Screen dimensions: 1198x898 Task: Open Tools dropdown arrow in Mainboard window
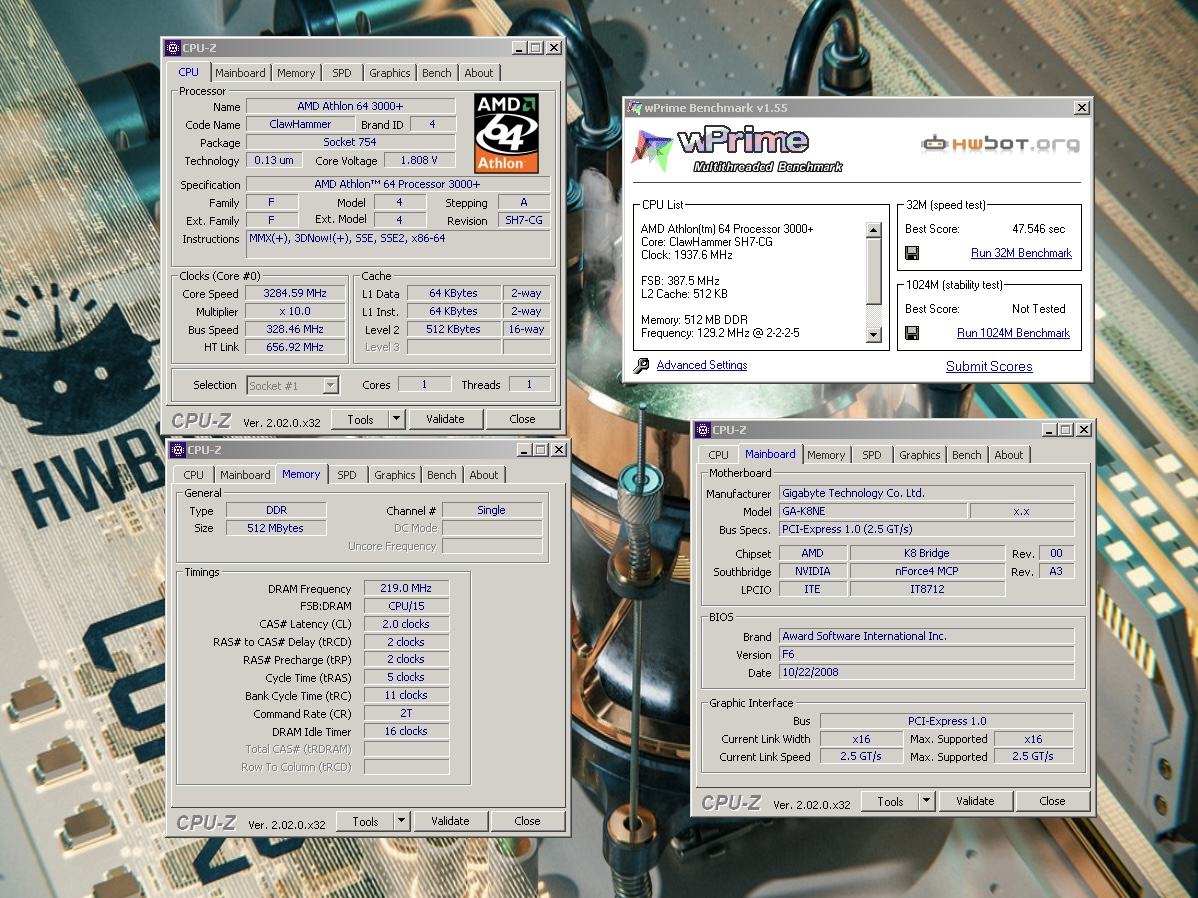(x=926, y=801)
